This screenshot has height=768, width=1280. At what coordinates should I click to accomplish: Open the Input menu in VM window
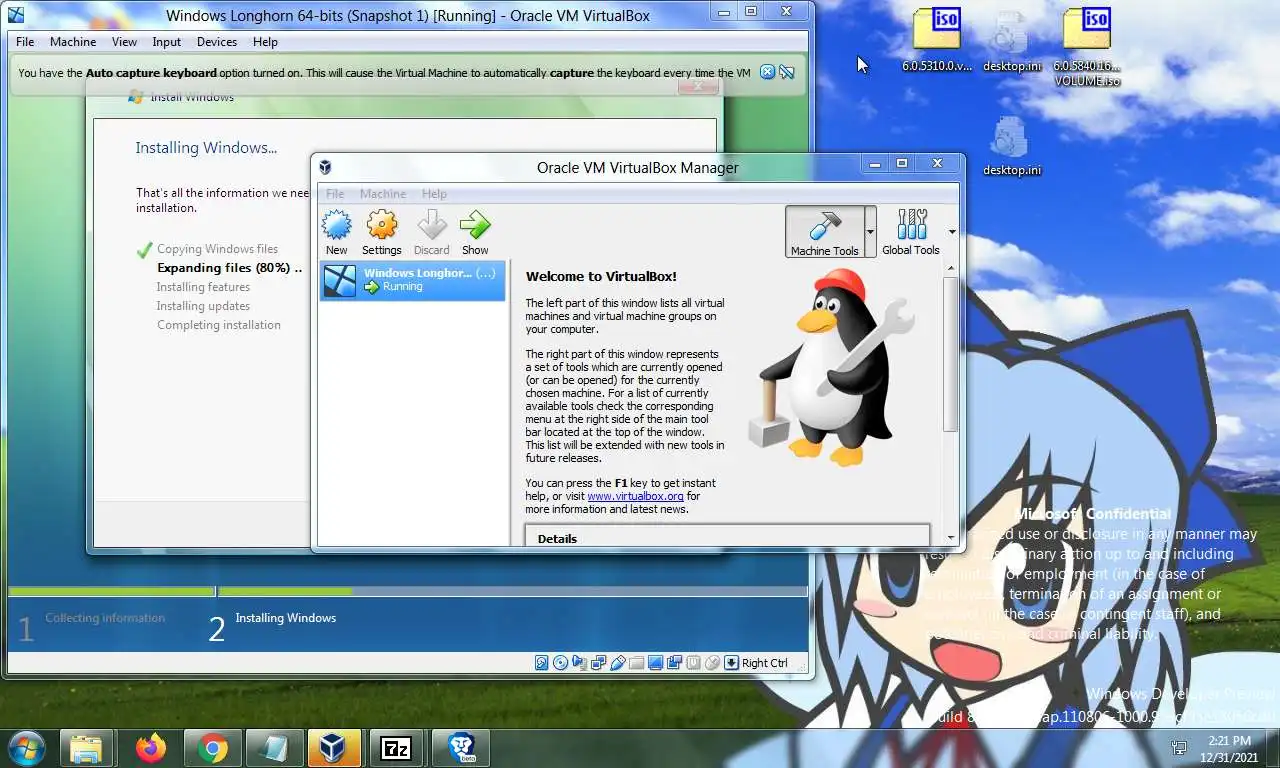[167, 42]
